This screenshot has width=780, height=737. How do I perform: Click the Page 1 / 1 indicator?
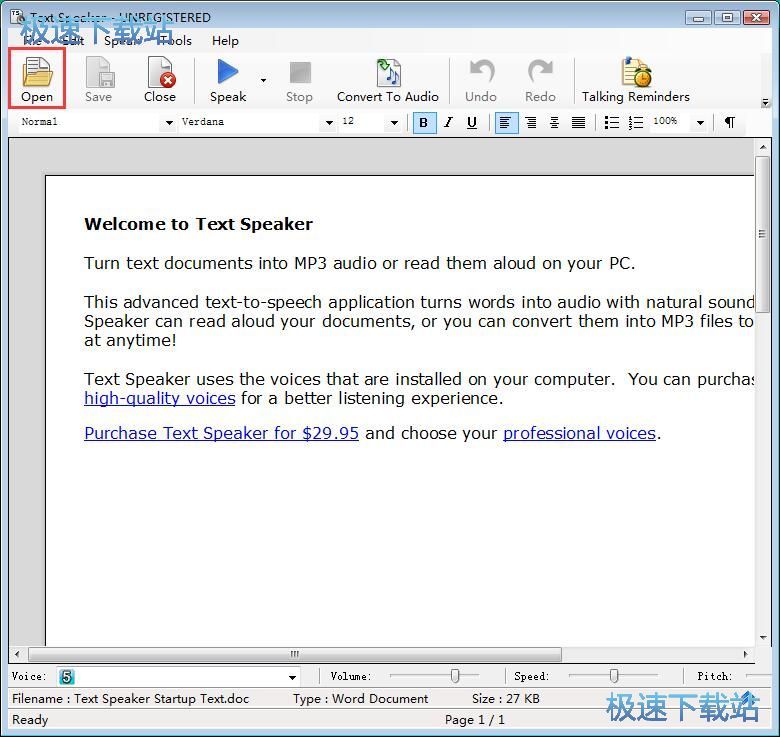click(475, 720)
